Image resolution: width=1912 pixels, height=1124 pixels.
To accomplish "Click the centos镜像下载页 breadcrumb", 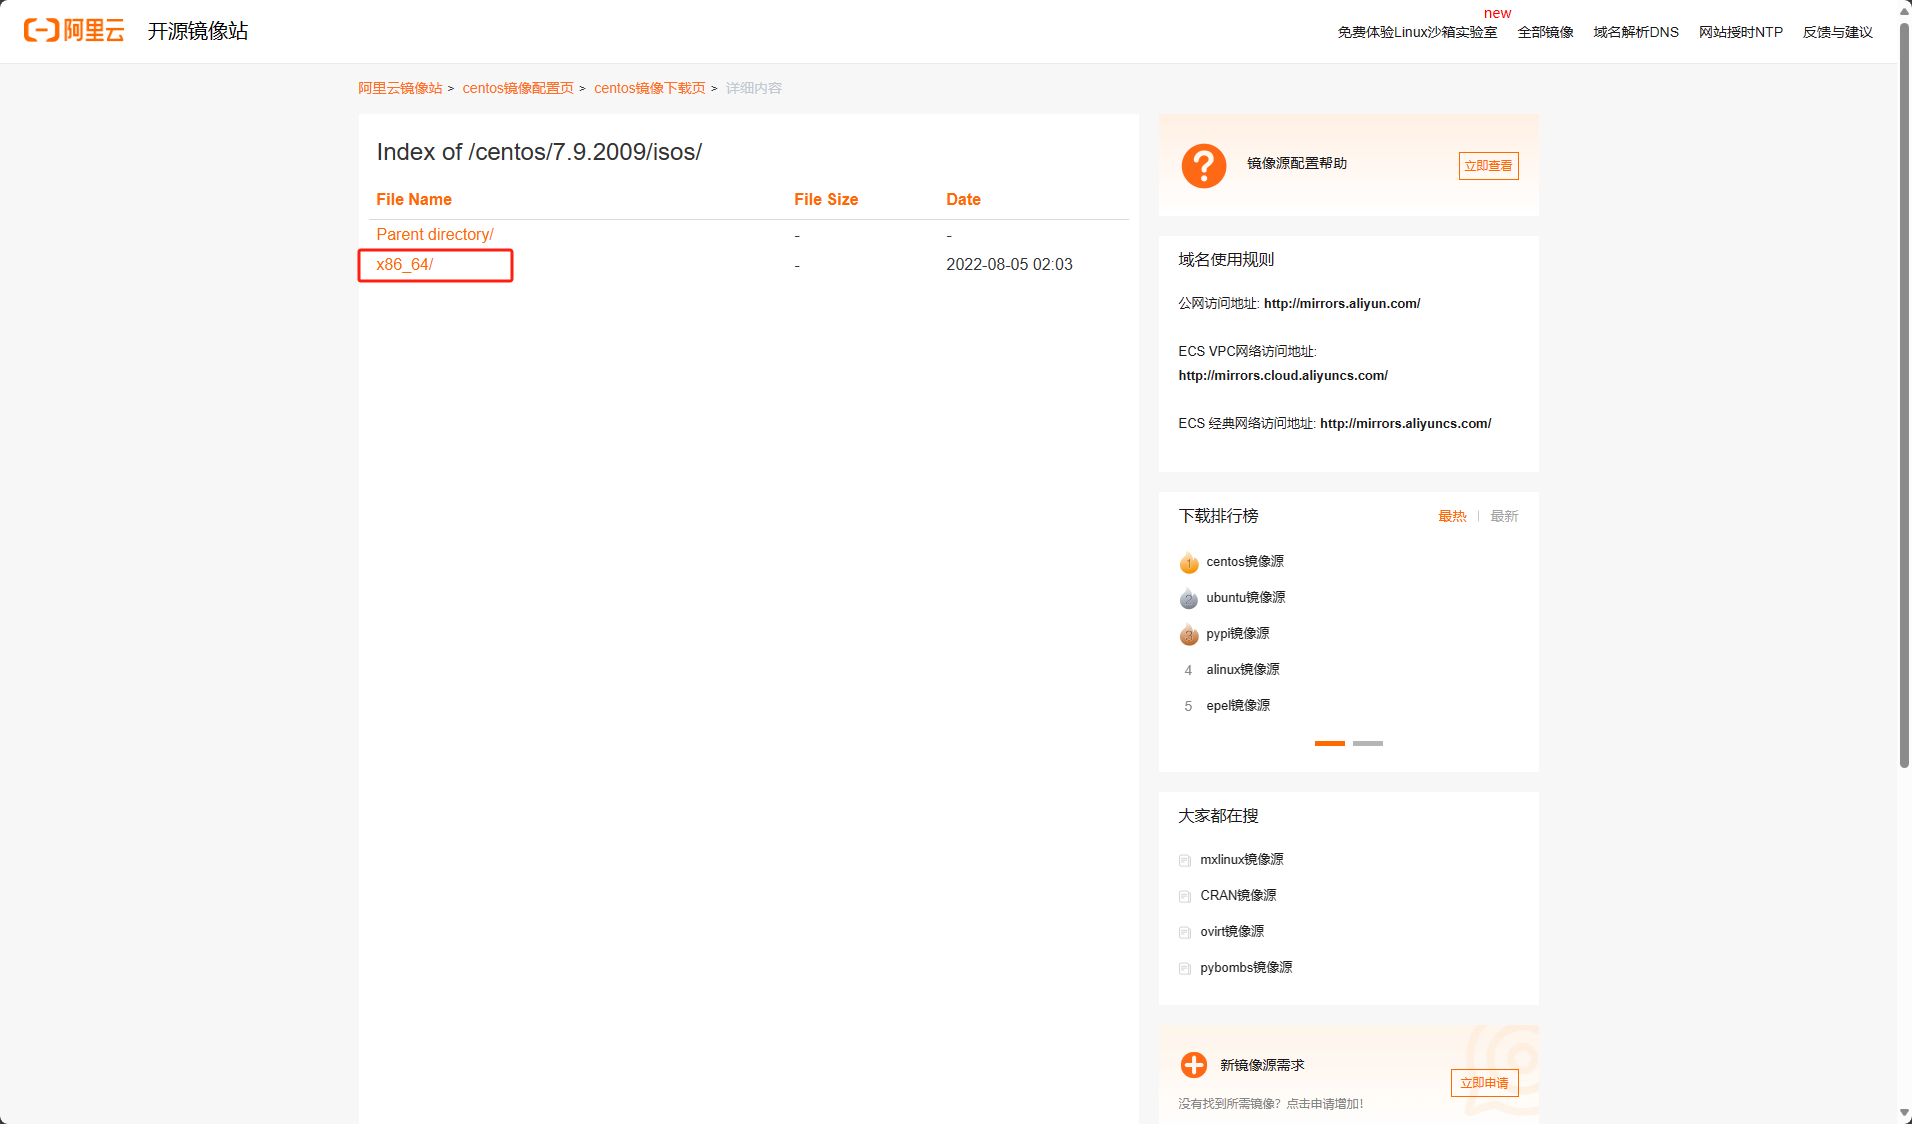I will [x=649, y=88].
